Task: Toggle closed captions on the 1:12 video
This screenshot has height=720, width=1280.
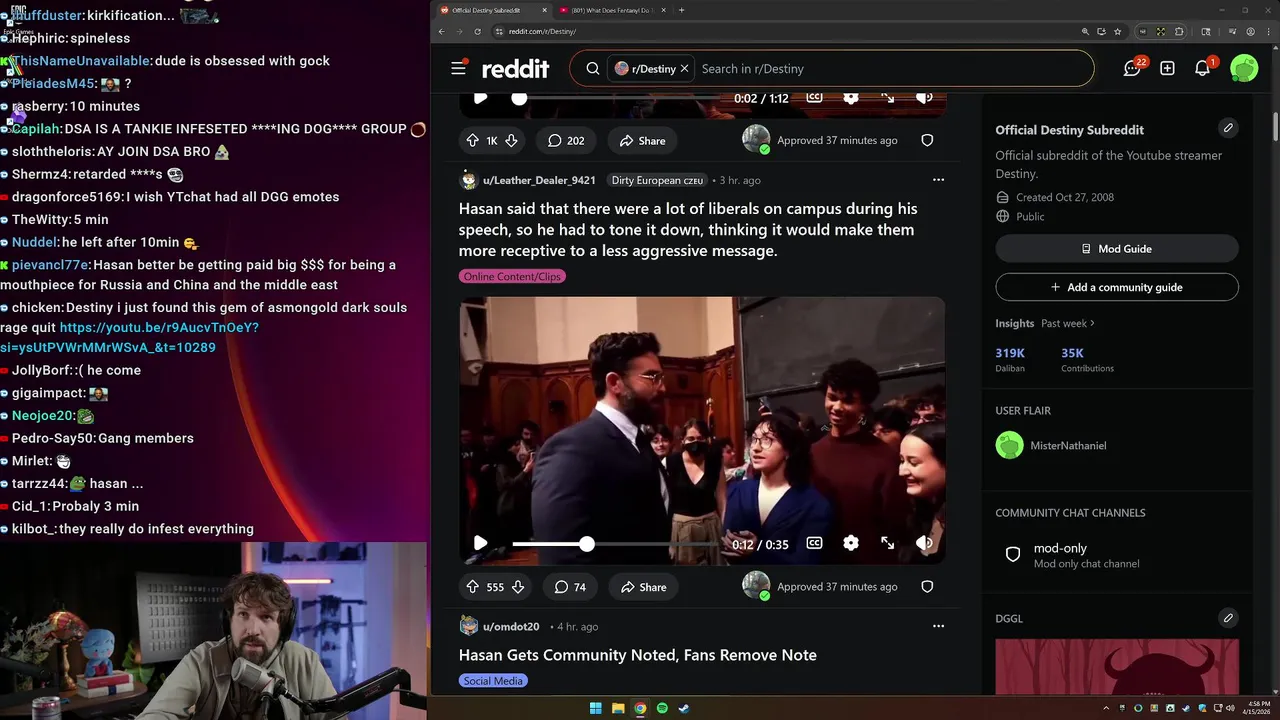Action: coord(815,97)
